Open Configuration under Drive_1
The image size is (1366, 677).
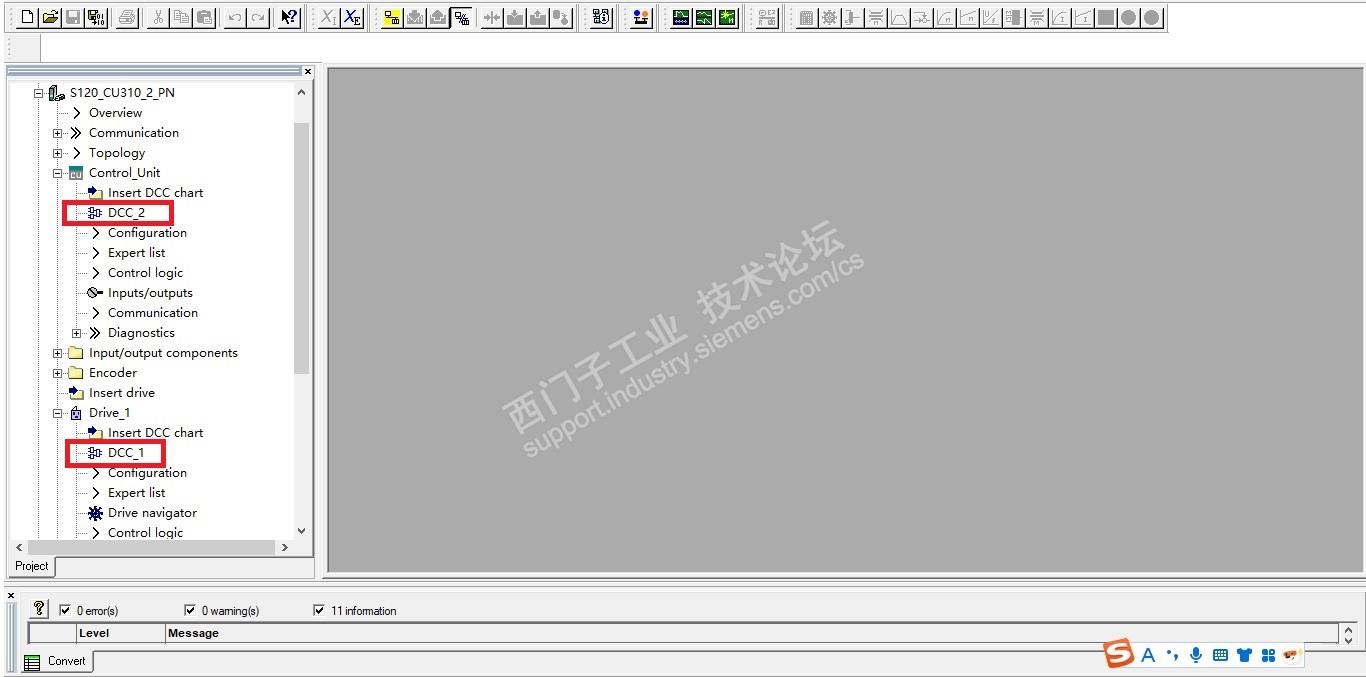click(147, 473)
